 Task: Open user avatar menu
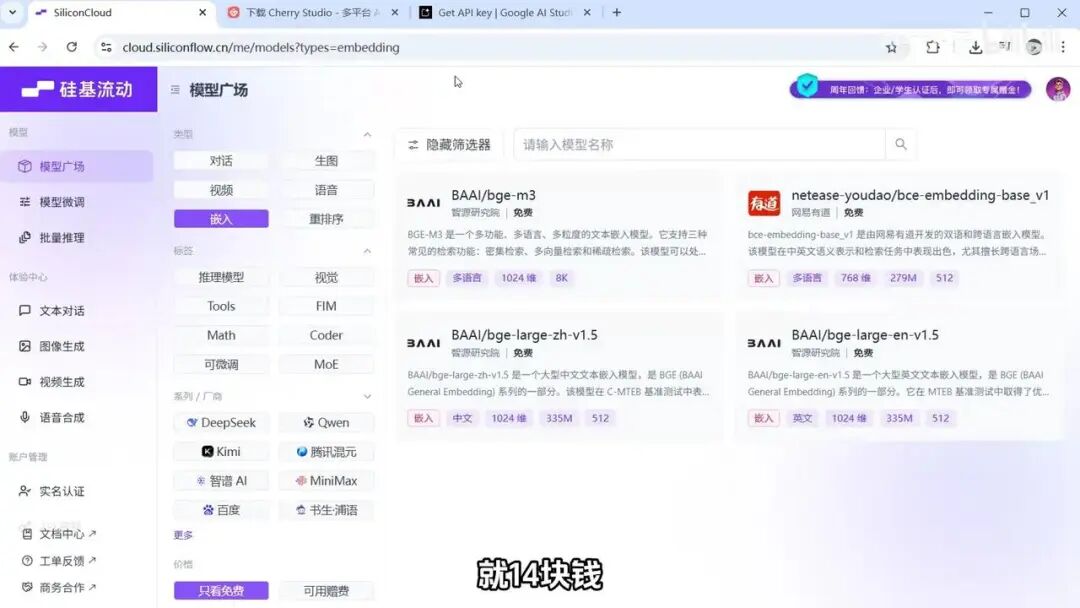(x=1057, y=90)
